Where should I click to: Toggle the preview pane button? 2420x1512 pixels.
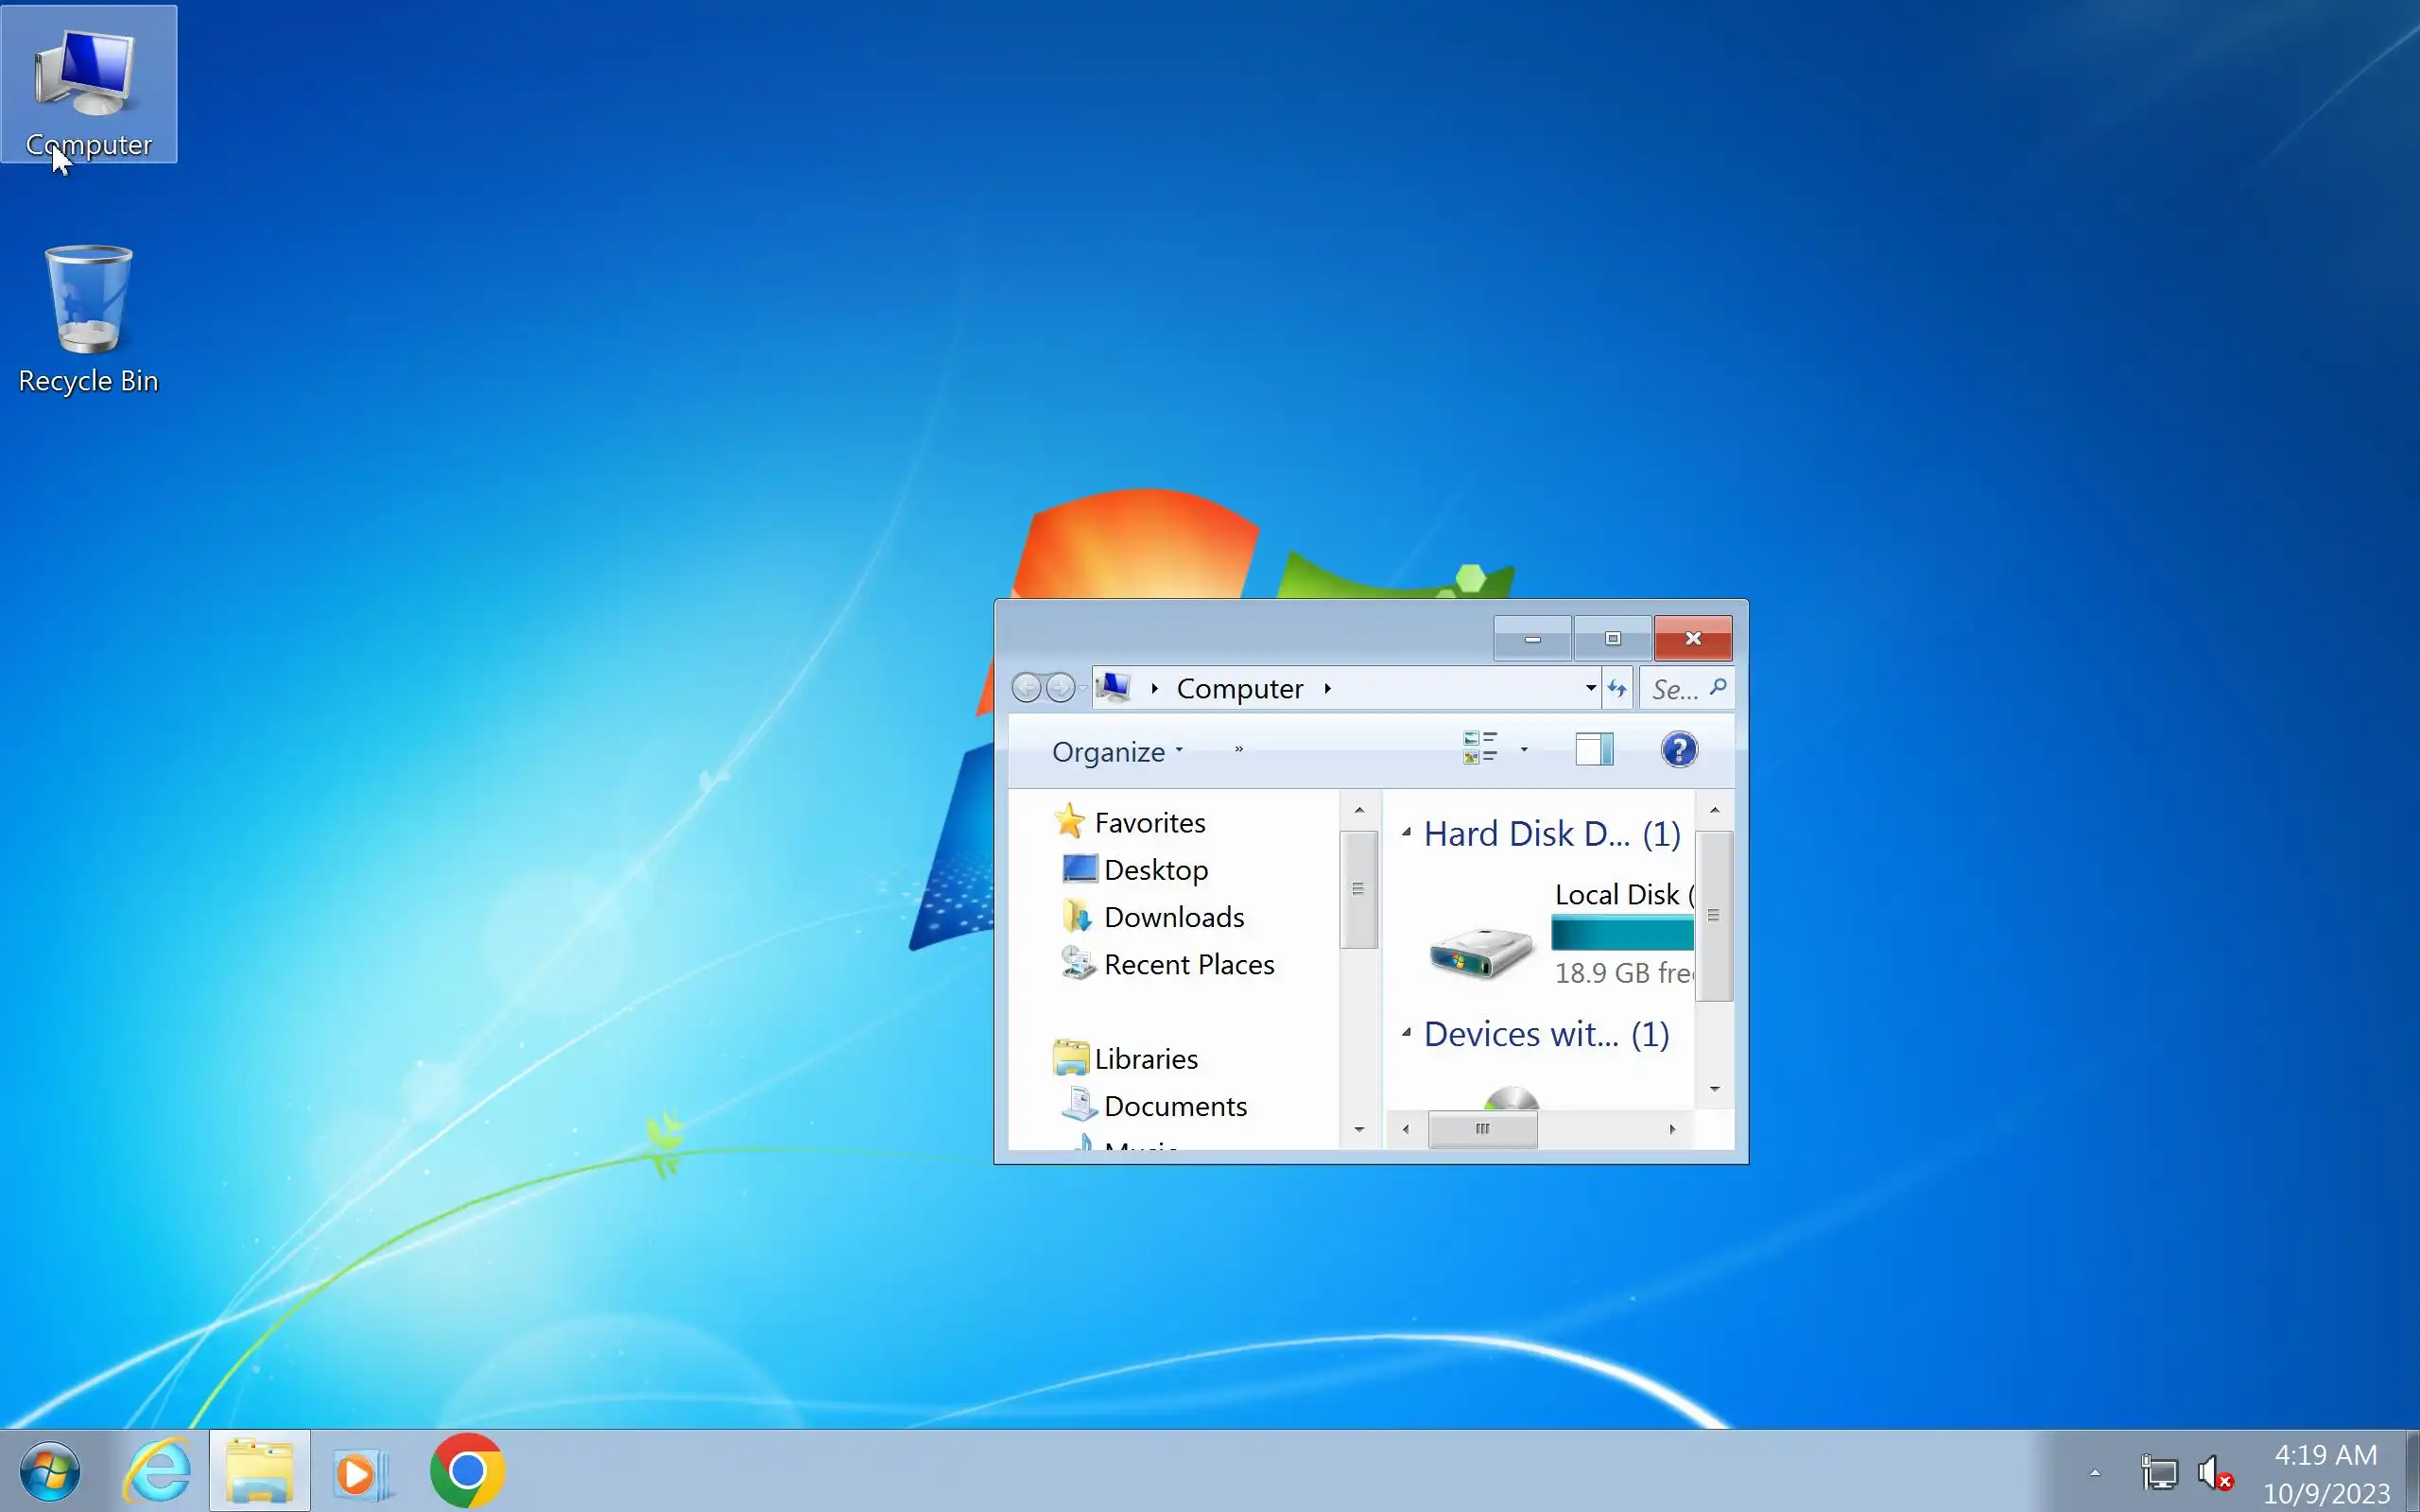[1594, 750]
